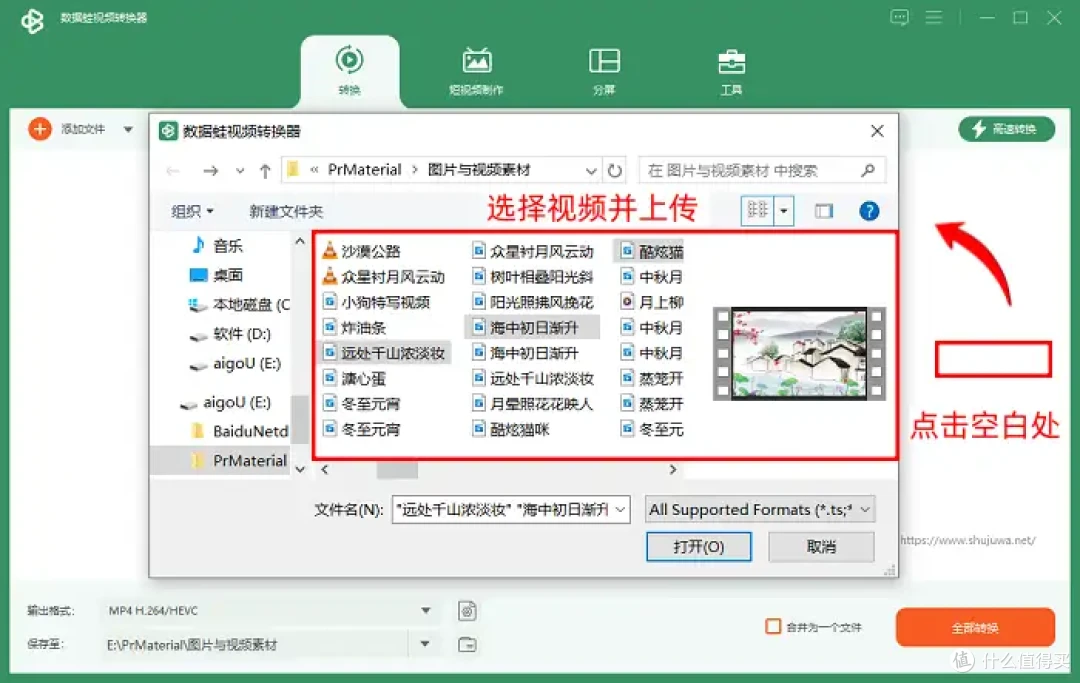Click the 高速转换 button

click(1006, 129)
